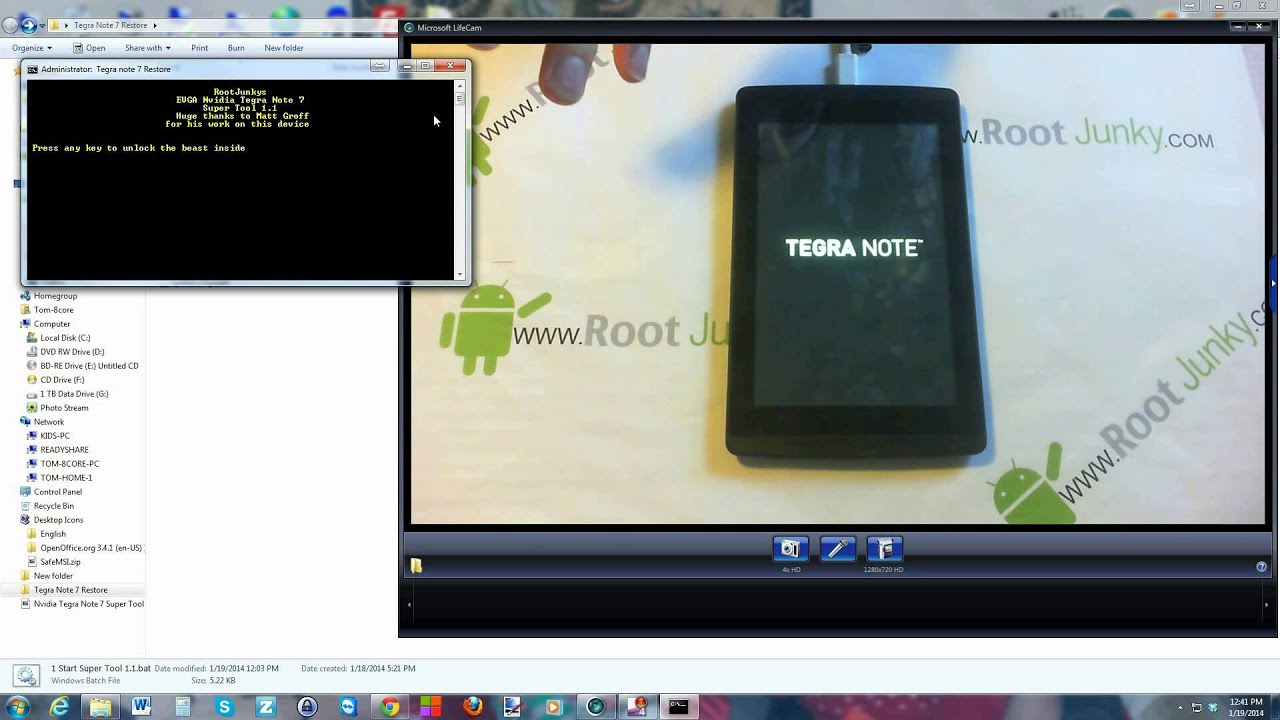Open Internet Explorer from the taskbar

point(59,707)
